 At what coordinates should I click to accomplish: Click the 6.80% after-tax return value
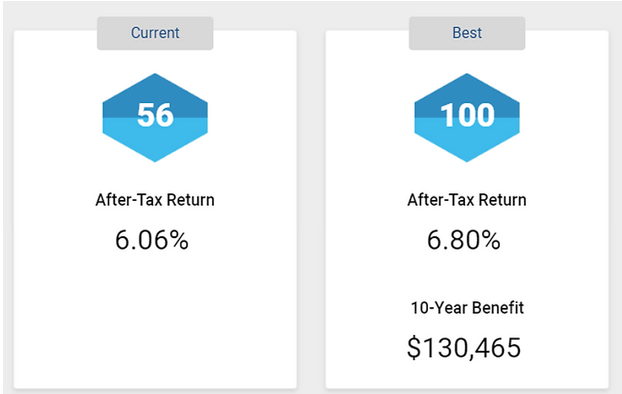pos(464,240)
